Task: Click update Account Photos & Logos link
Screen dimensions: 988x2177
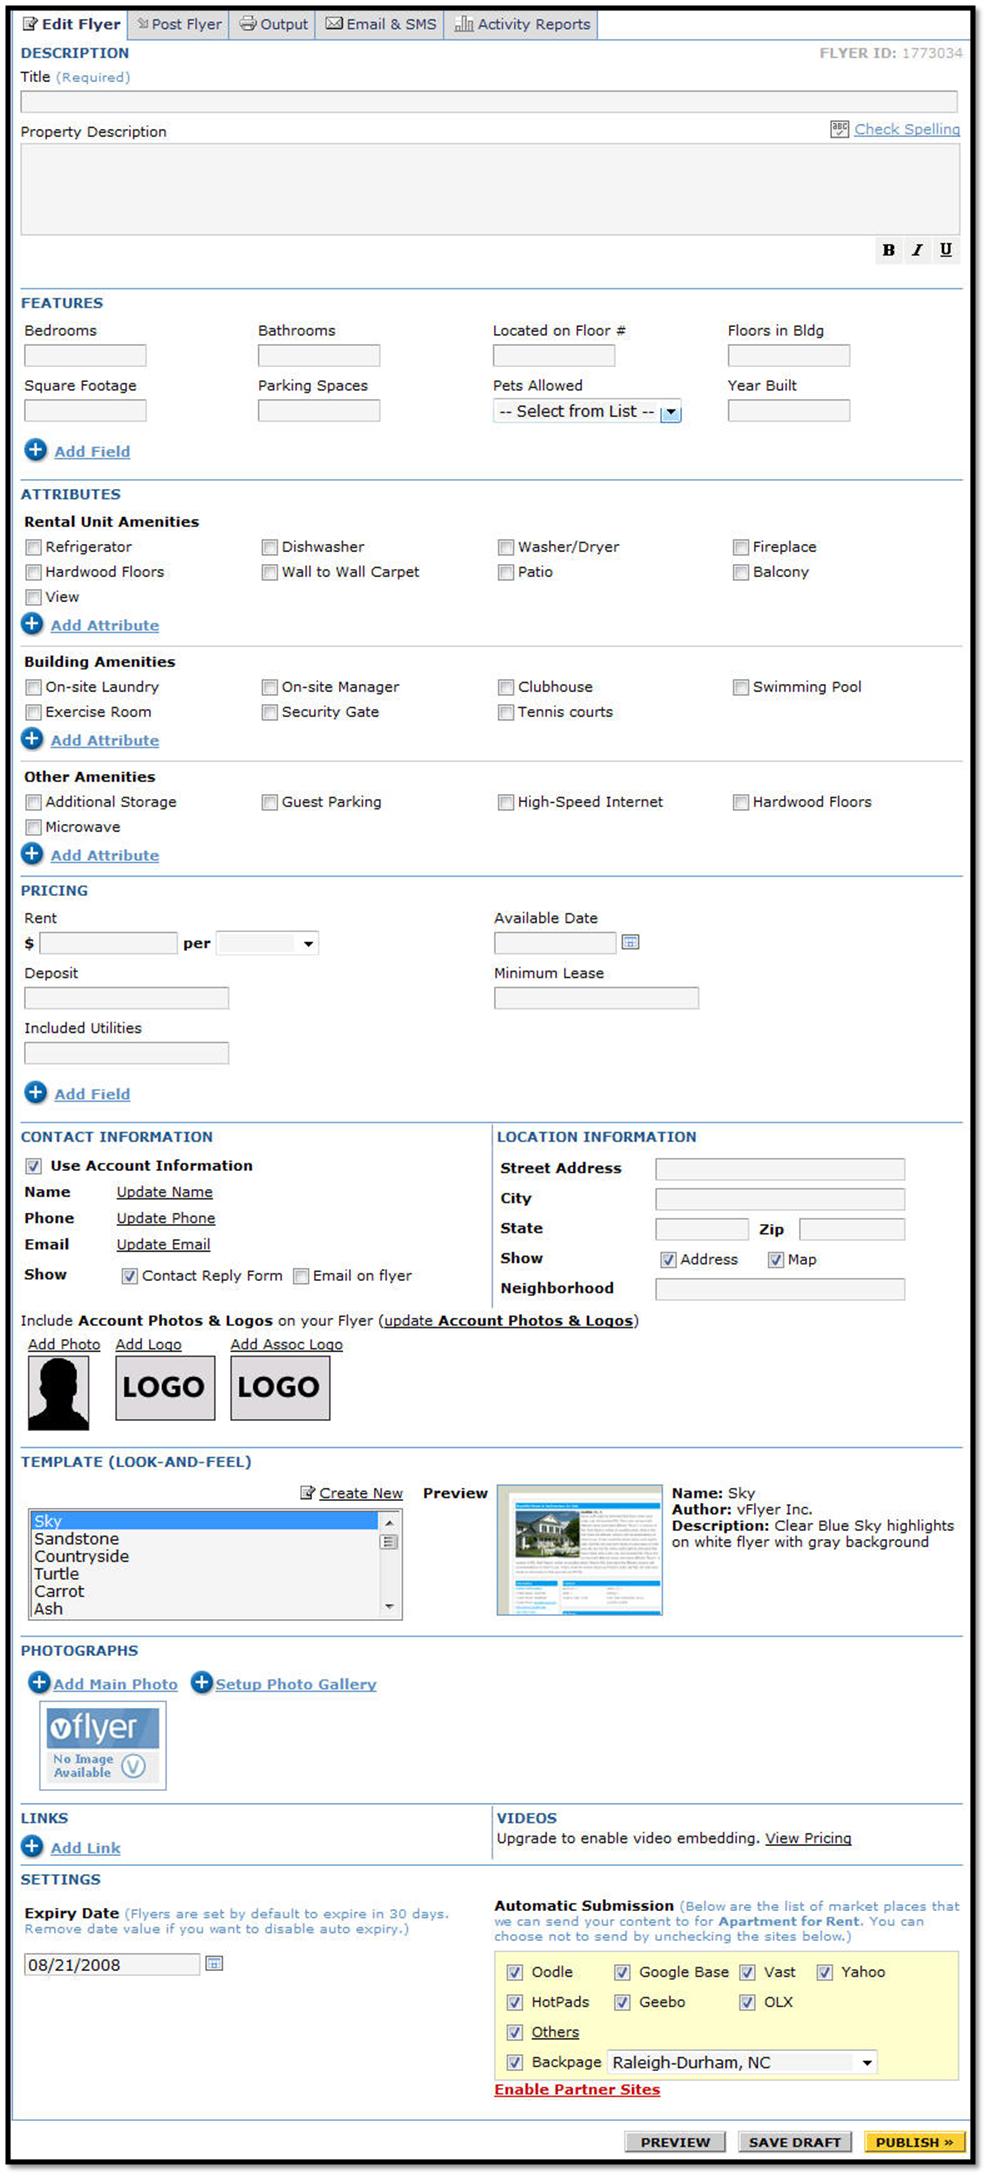Action: pyautogui.click(x=509, y=1320)
